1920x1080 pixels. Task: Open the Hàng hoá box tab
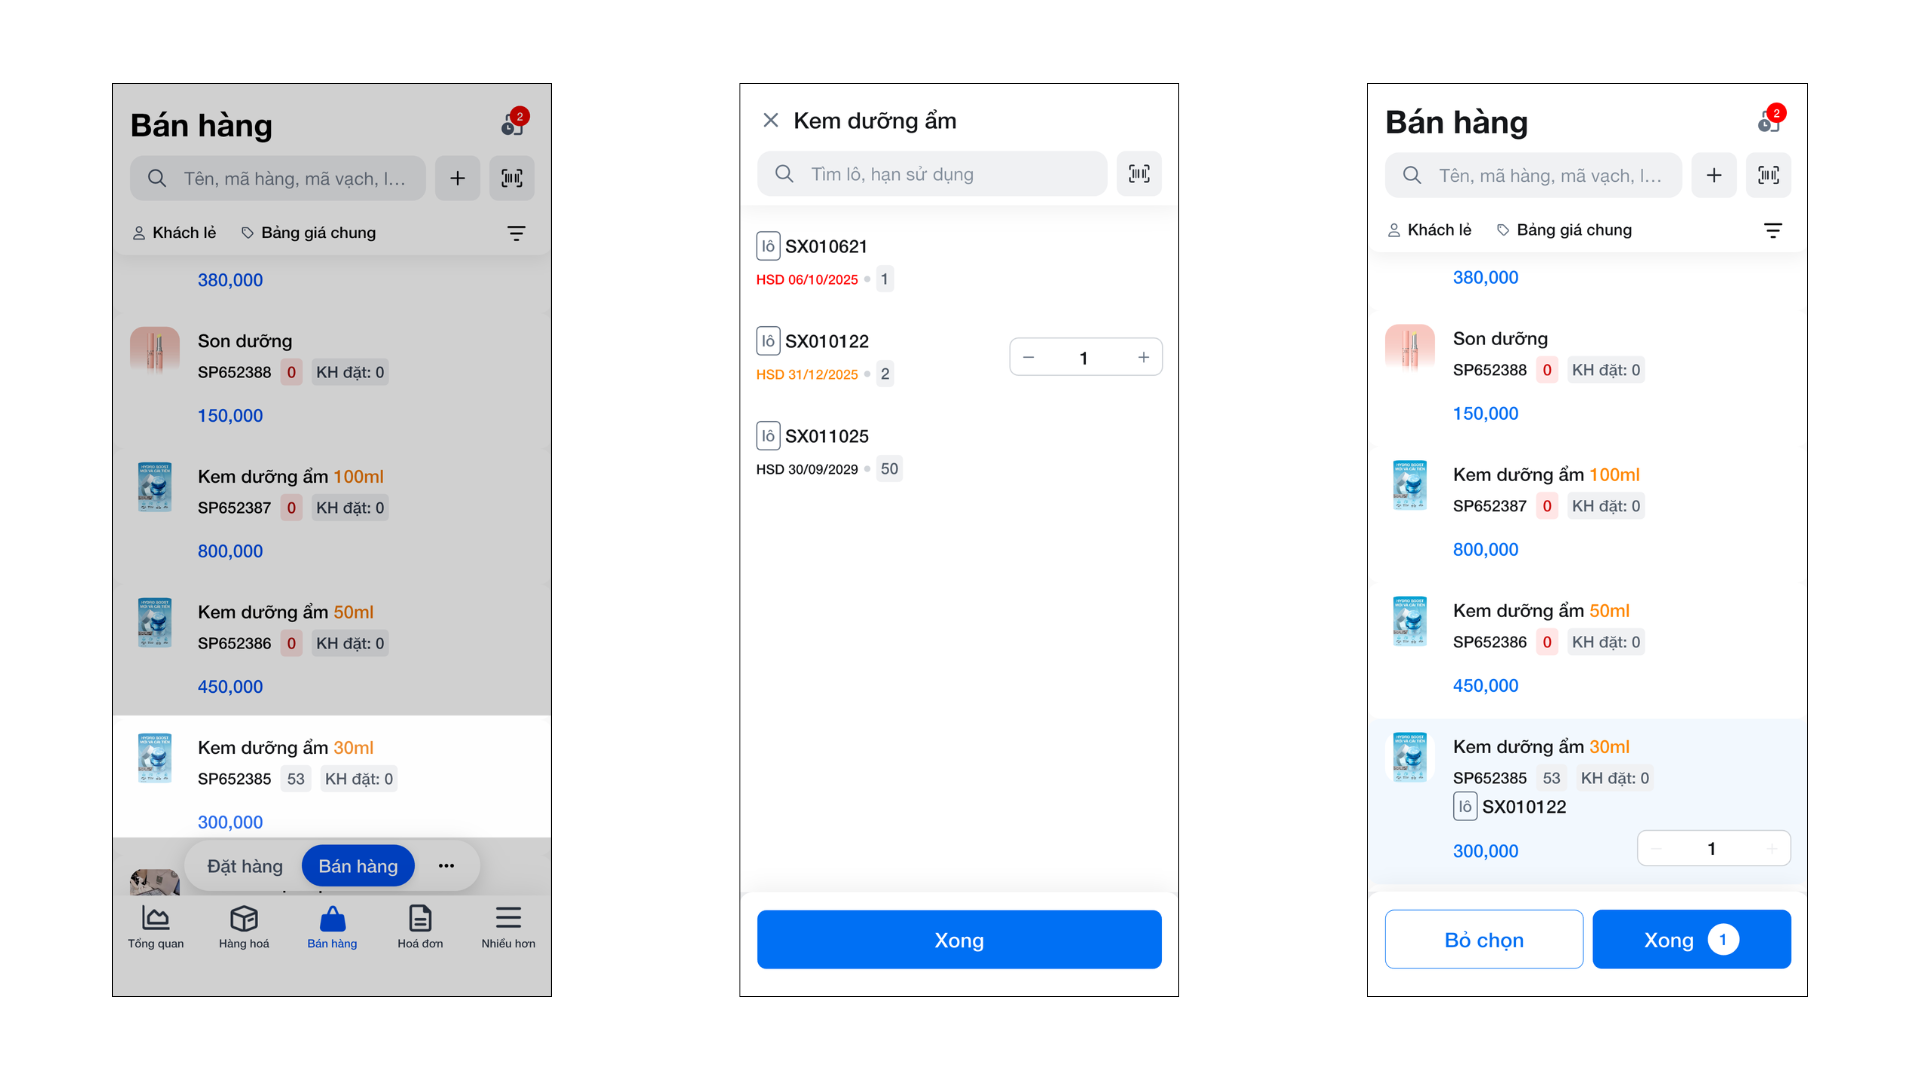(x=244, y=926)
